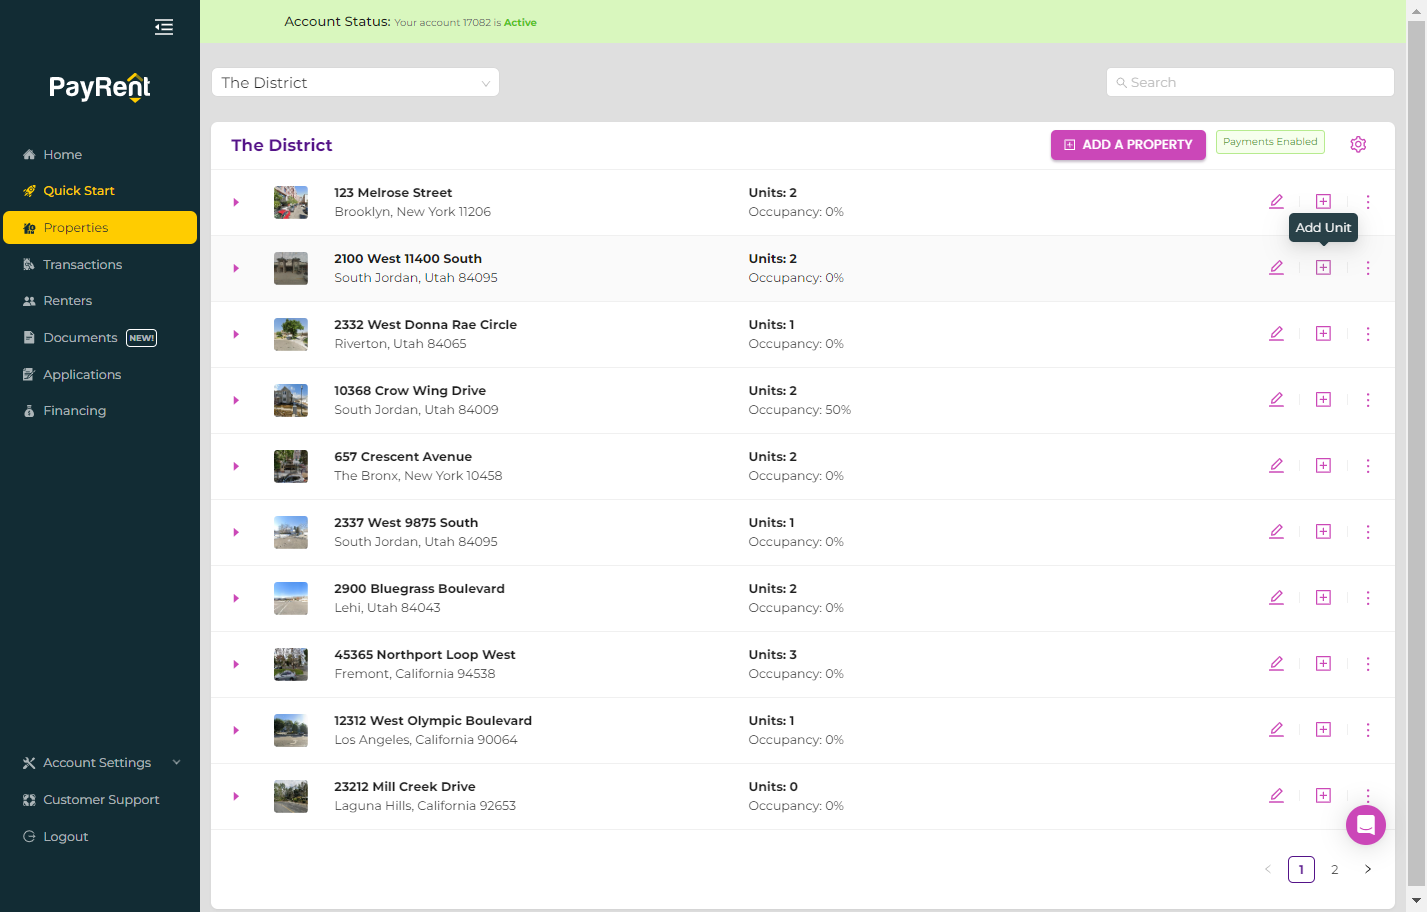Edit 123 Melrose Street property
The width and height of the screenshot is (1427, 912).
pos(1276,202)
